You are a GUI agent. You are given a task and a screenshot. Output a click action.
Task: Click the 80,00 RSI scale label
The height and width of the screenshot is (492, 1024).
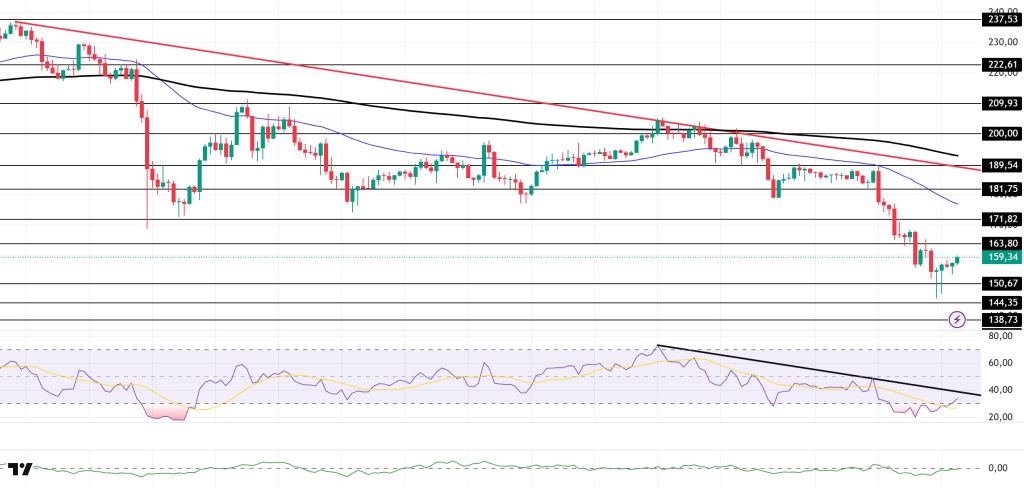click(997, 337)
